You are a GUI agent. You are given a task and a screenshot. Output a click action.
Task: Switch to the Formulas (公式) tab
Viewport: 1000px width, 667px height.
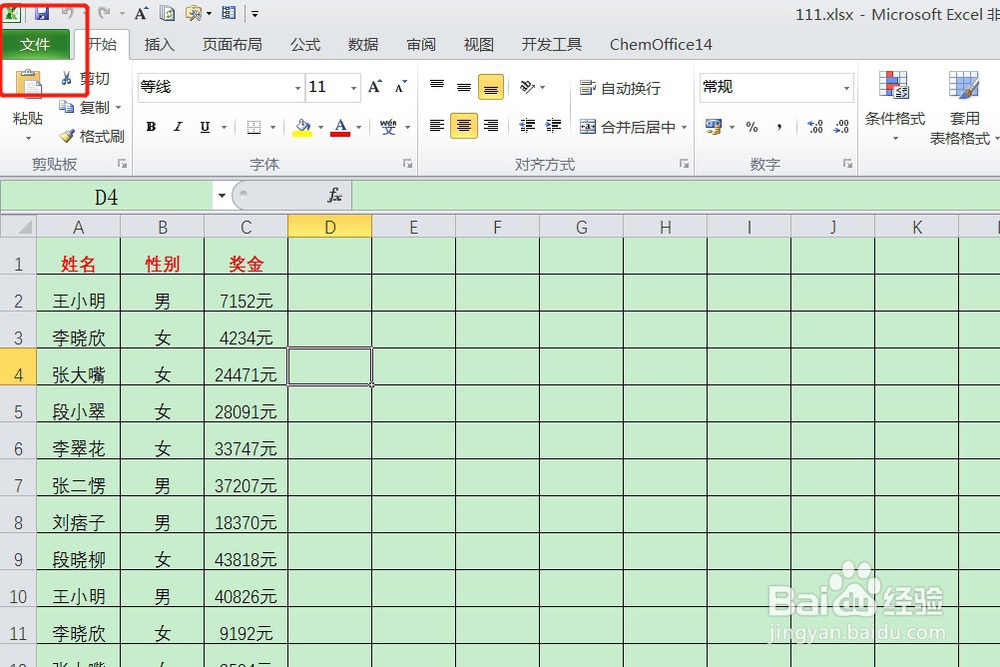[305, 44]
